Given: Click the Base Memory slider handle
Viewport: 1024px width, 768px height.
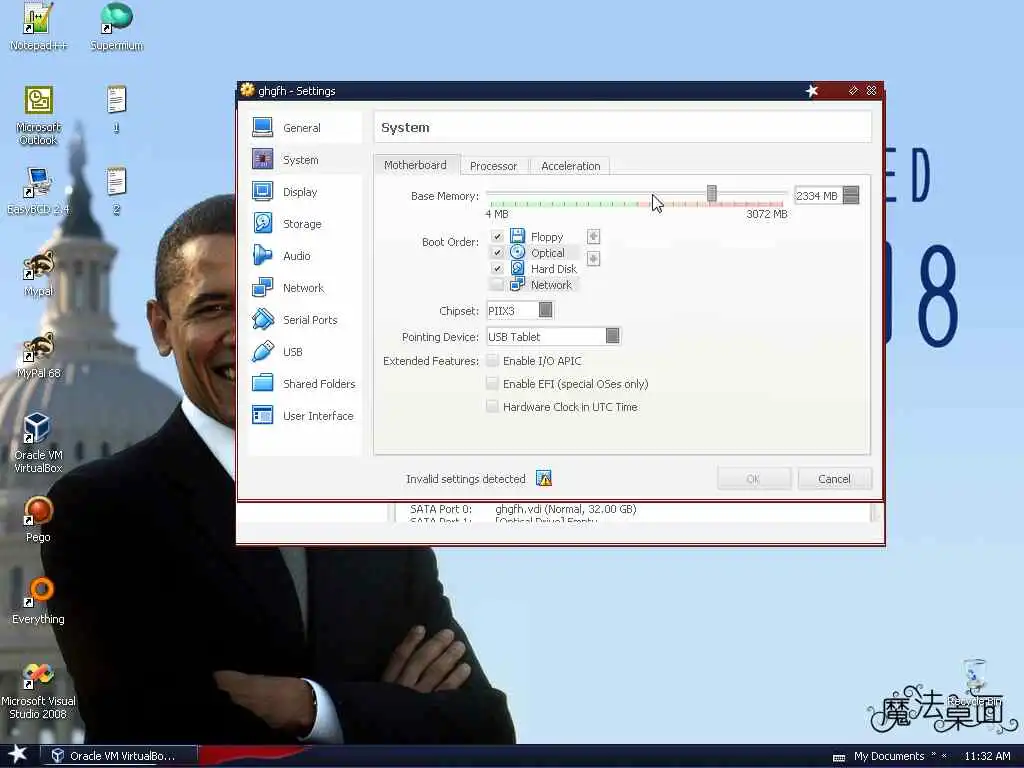Looking at the screenshot, I should 712,193.
